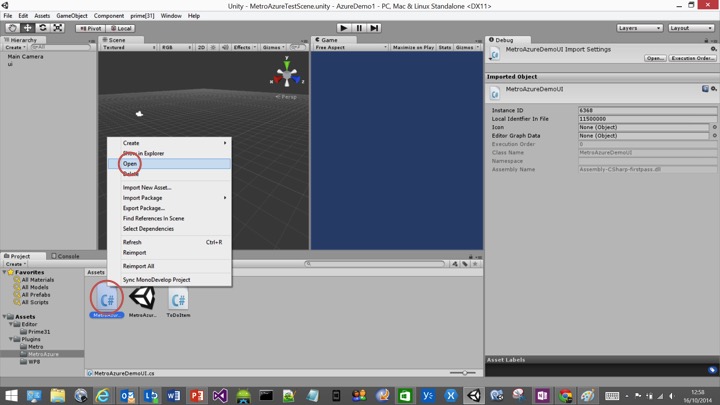720x405 pixels.
Task: Open the Window menu
Action: click(171, 16)
